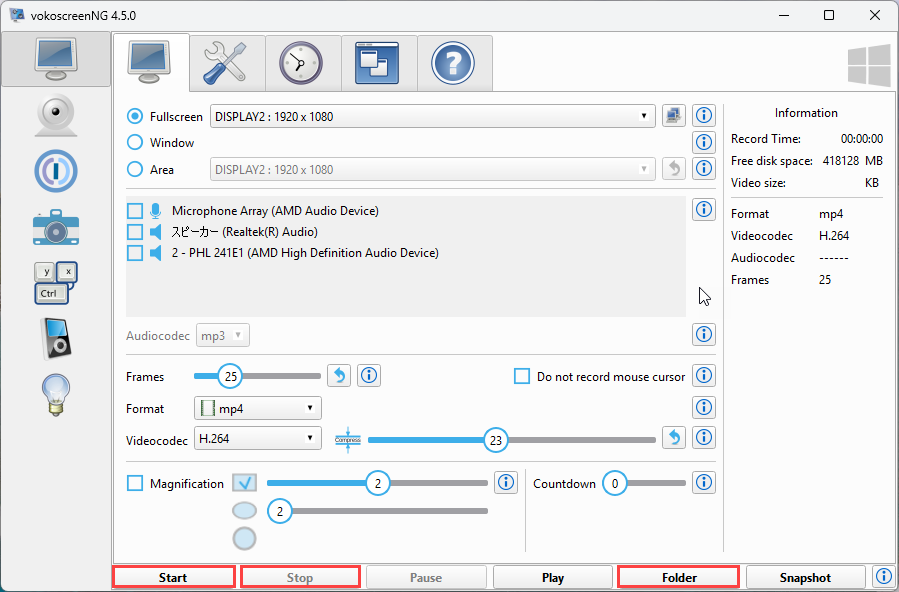Viewport: 899px width, 592px height.
Task: Click the Compress icon beside quality slider
Action: pos(347,440)
